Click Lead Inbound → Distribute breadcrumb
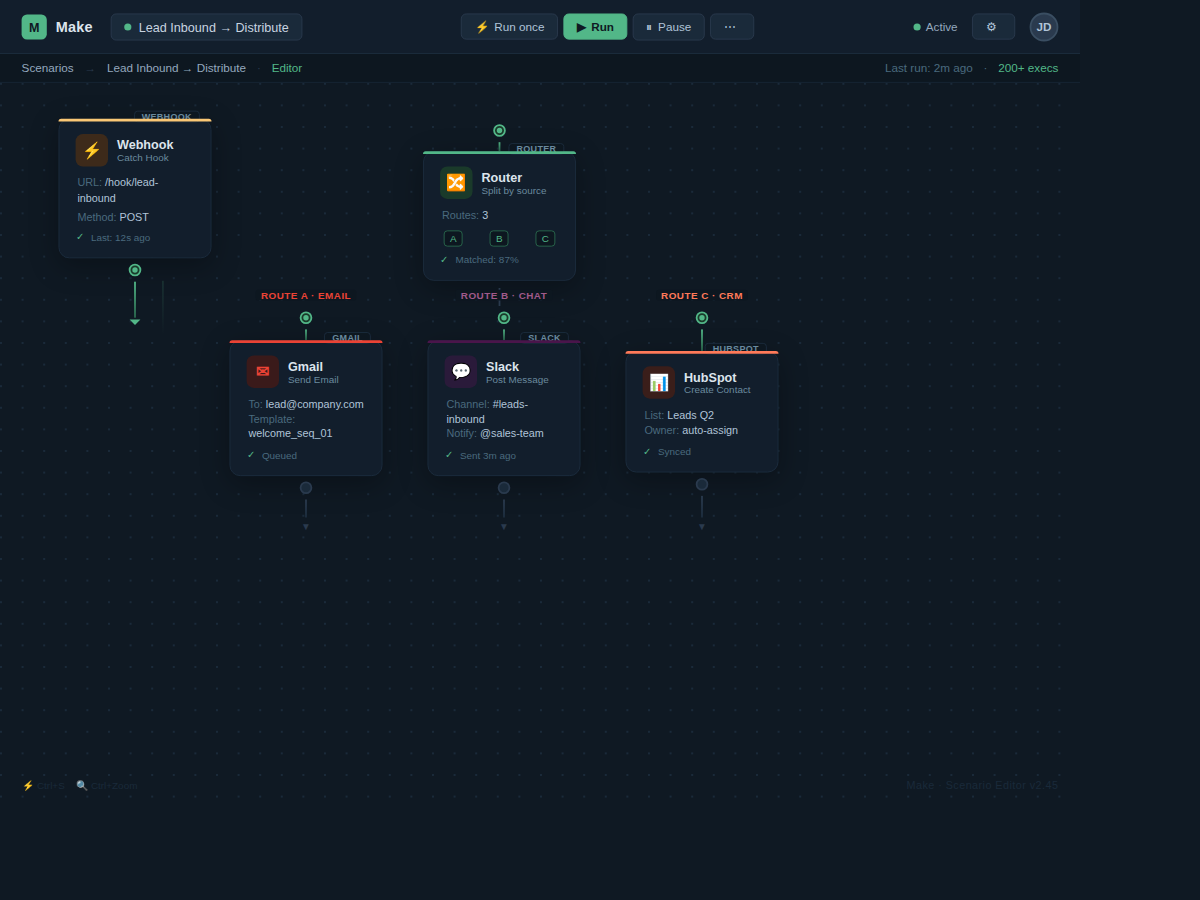Screen dimensions: 1200x900 pos(176,68)
